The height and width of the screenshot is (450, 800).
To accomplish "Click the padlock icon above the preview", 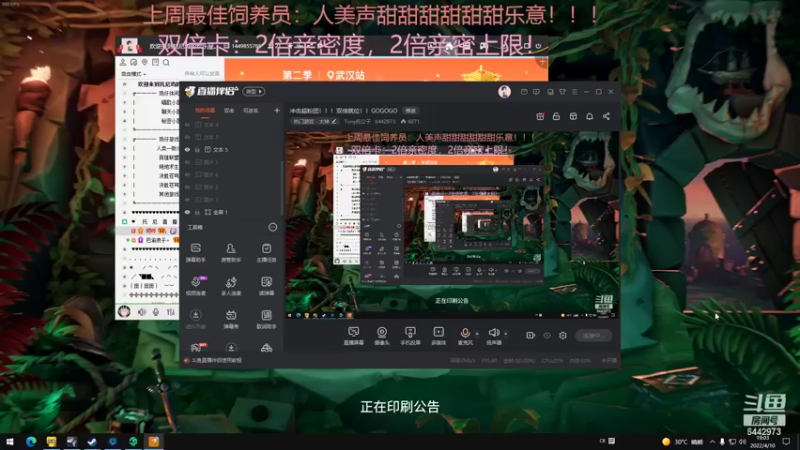I will 556,116.
